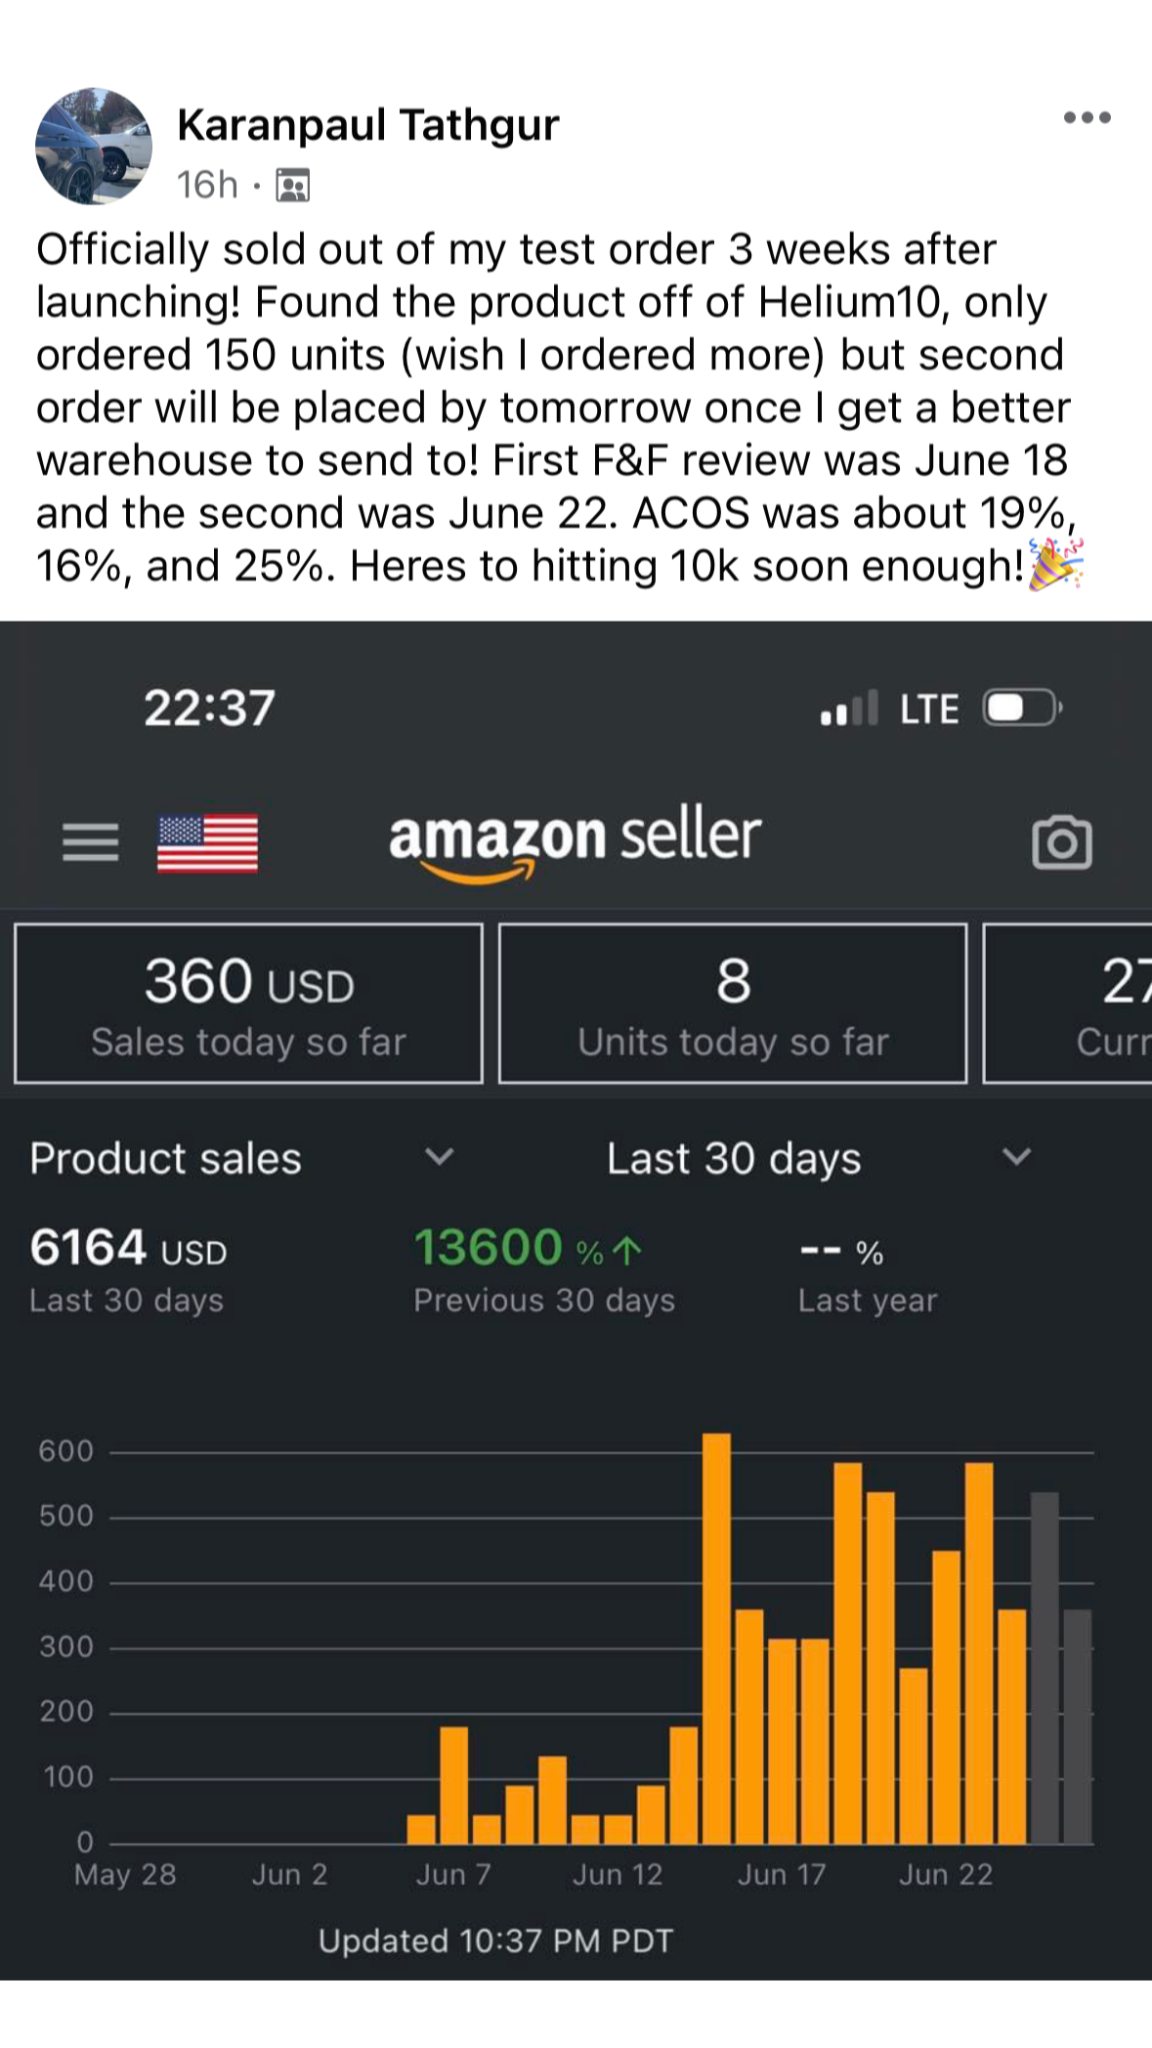Open the three-dot post options menu
This screenshot has width=1152, height=2048.
(1087, 118)
